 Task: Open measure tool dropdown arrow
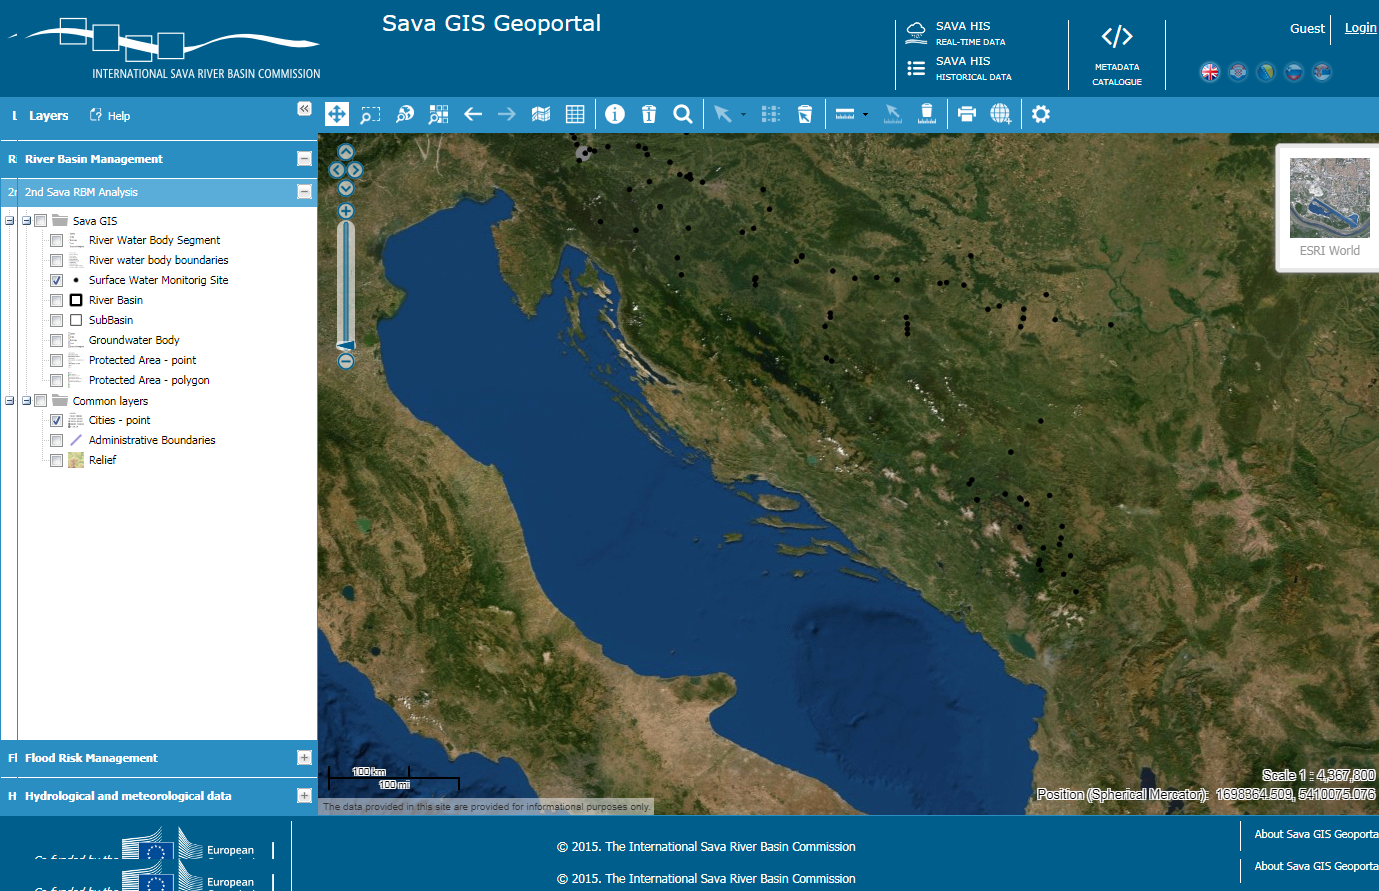click(865, 115)
